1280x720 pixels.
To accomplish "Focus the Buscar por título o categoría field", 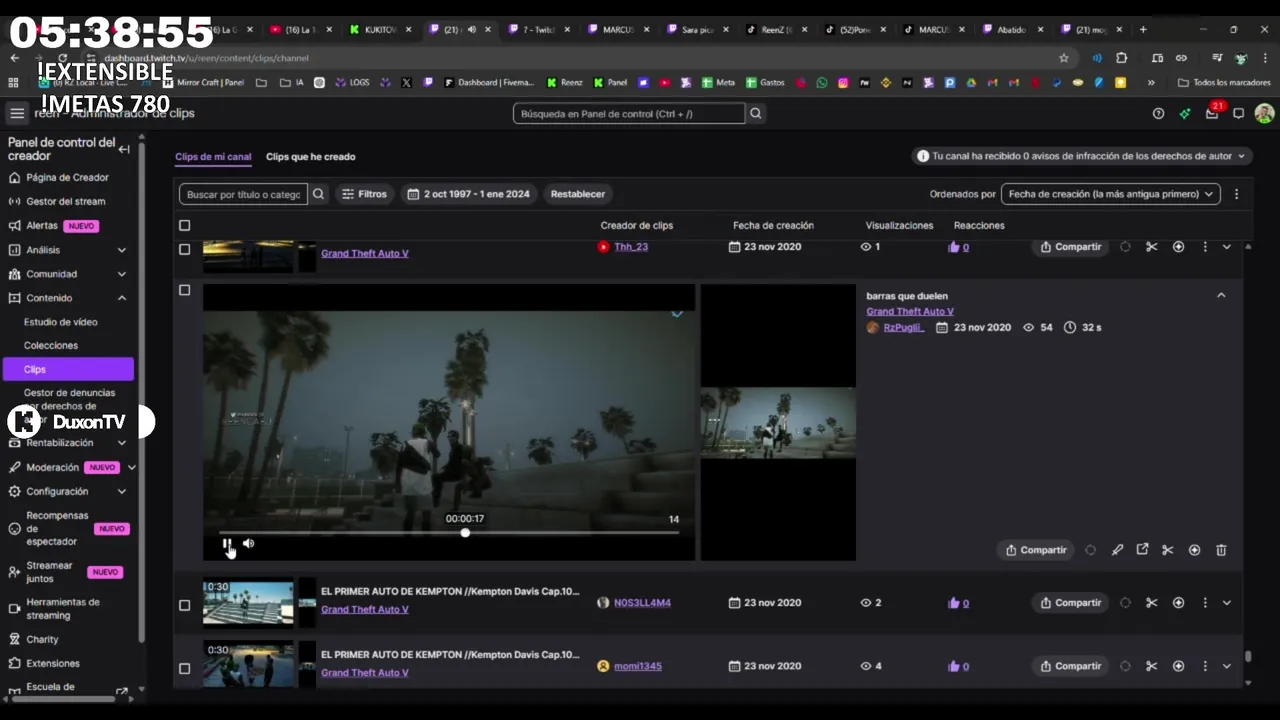I will (x=244, y=194).
